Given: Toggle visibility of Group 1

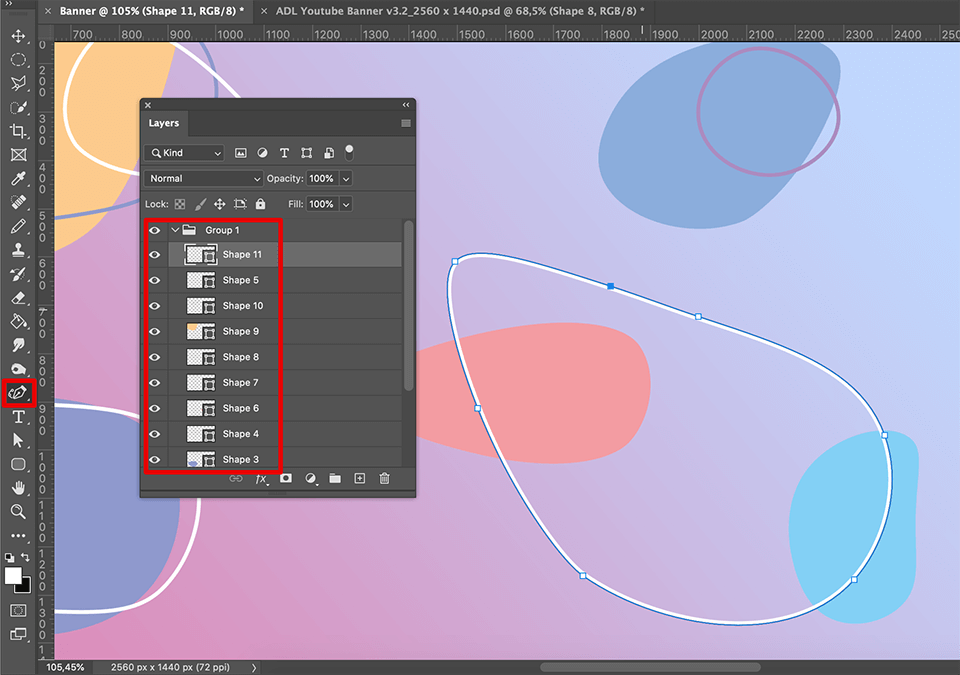Looking at the screenshot, I should [x=154, y=230].
